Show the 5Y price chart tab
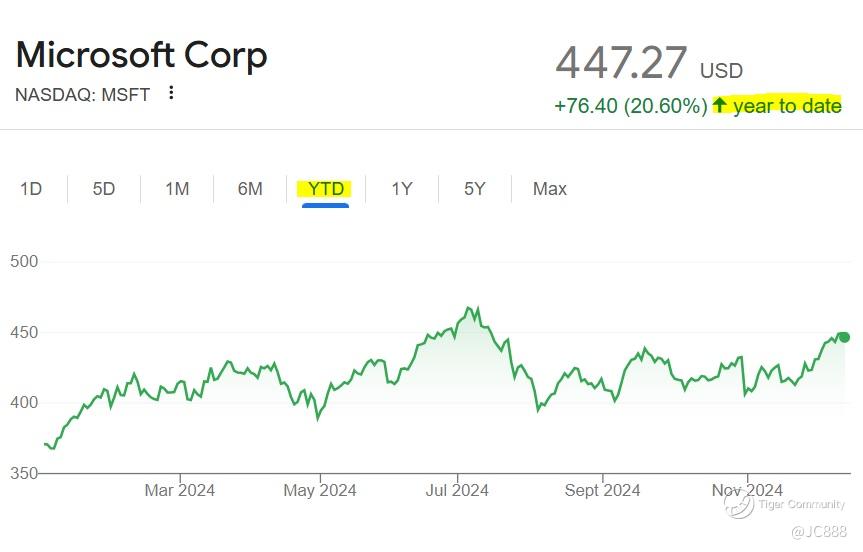 click(x=475, y=189)
